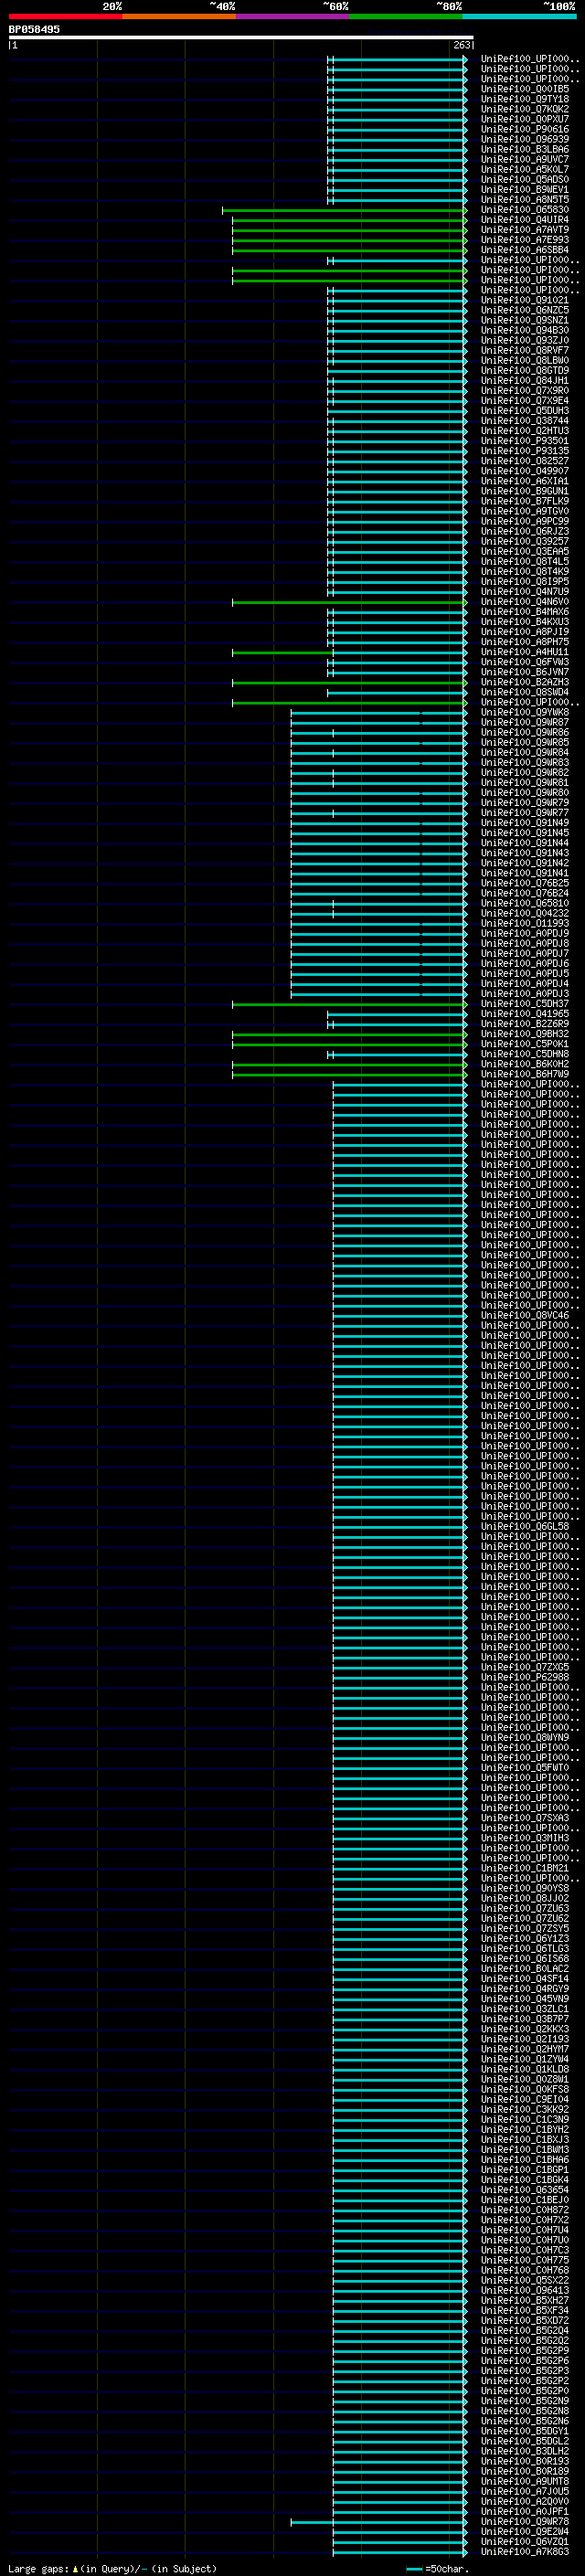Select the label UniRef100_Q91N41
This screenshot has width=585, height=2576.
click(x=524, y=873)
